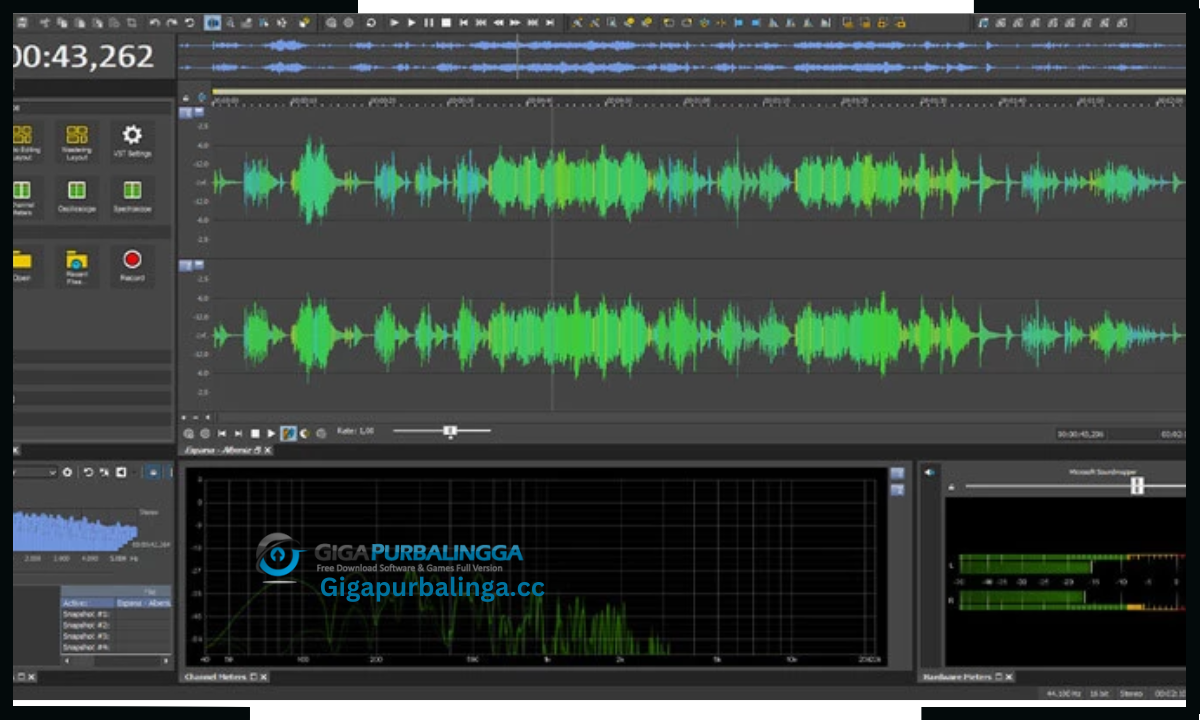Select the Snapshot #3 row
This screenshot has width=1200, height=720.
116,636
